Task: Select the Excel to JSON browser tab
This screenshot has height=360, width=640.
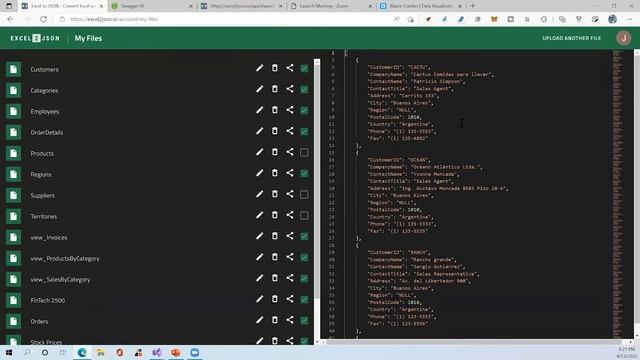Action: tap(62, 6)
